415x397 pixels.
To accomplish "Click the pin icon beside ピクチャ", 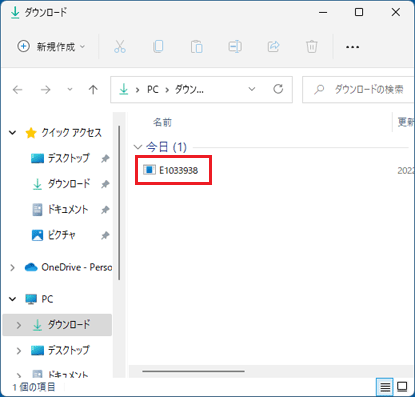I will (105, 235).
